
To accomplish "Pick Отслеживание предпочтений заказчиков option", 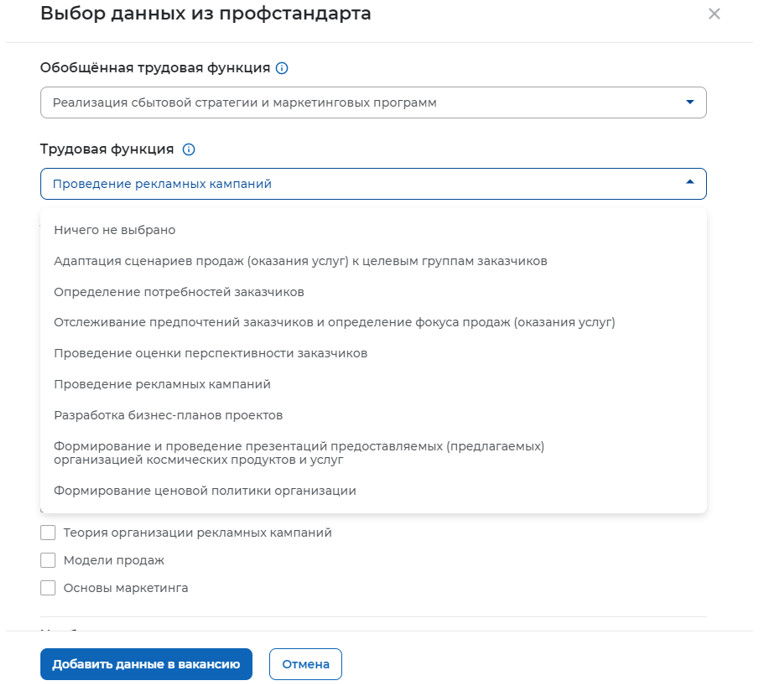I will tap(334, 322).
